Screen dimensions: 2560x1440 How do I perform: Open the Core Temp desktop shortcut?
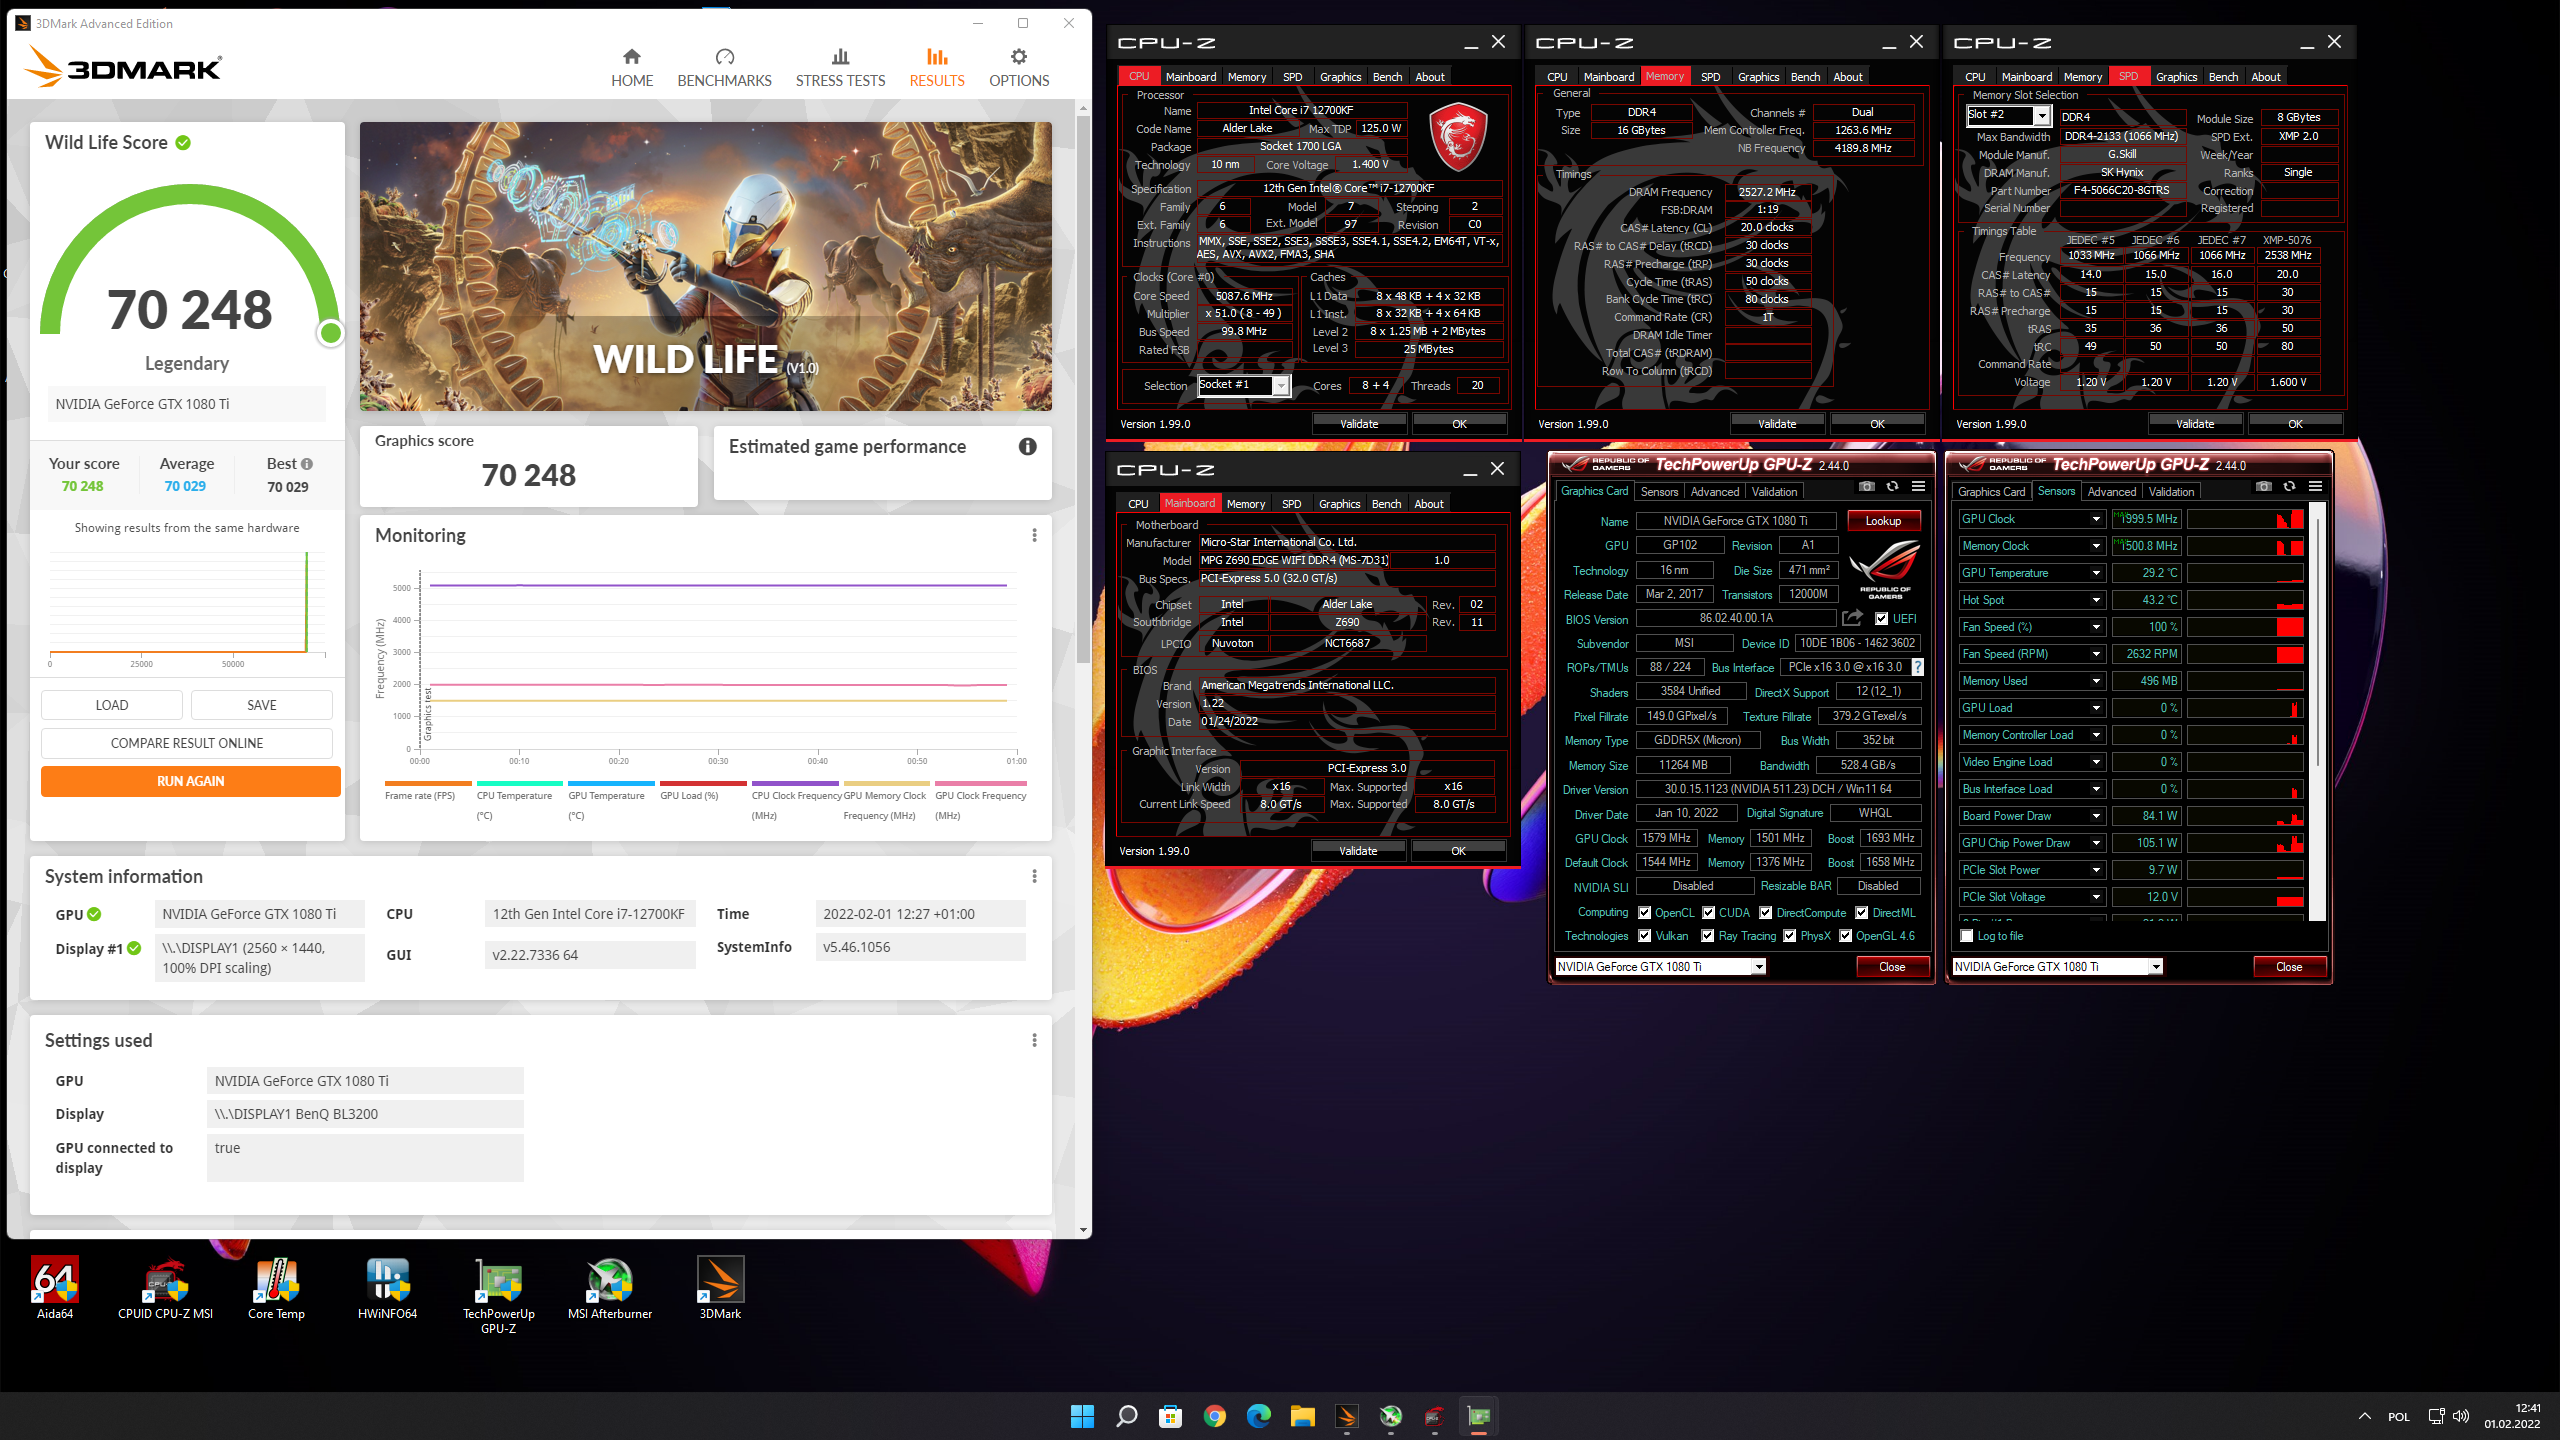pos(276,1289)
